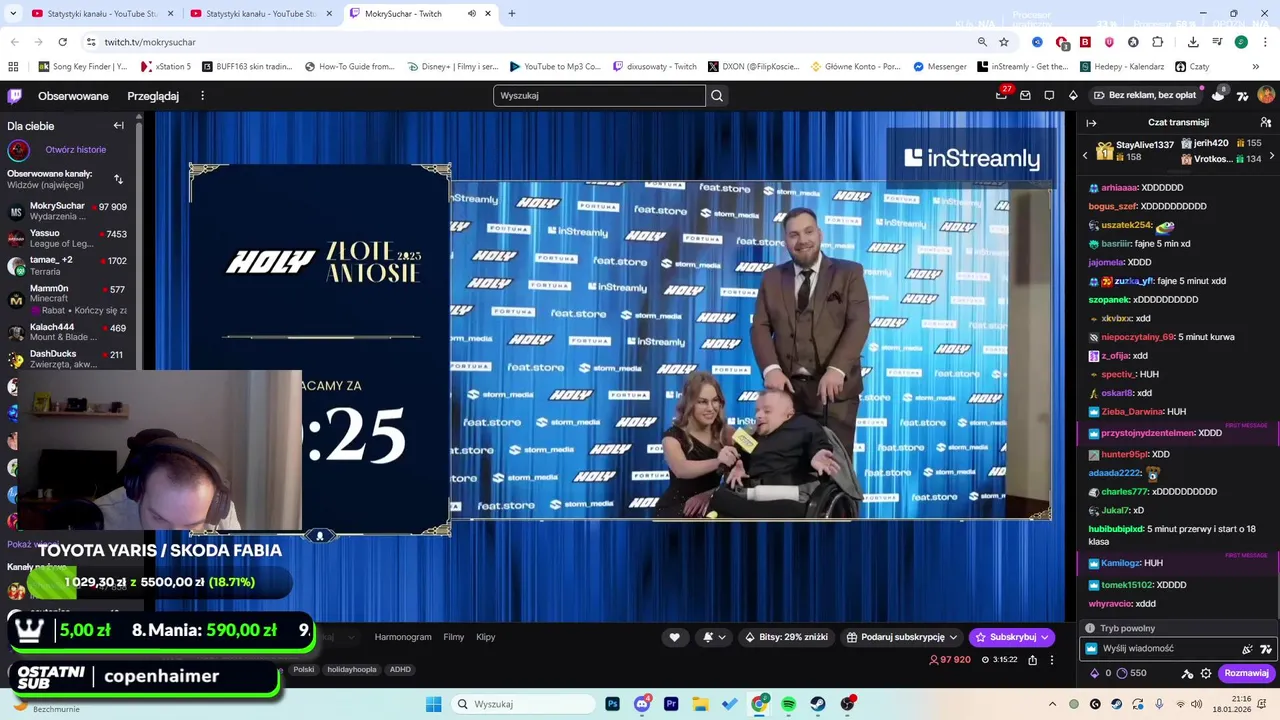Open the Filmy channel tab

454,637
